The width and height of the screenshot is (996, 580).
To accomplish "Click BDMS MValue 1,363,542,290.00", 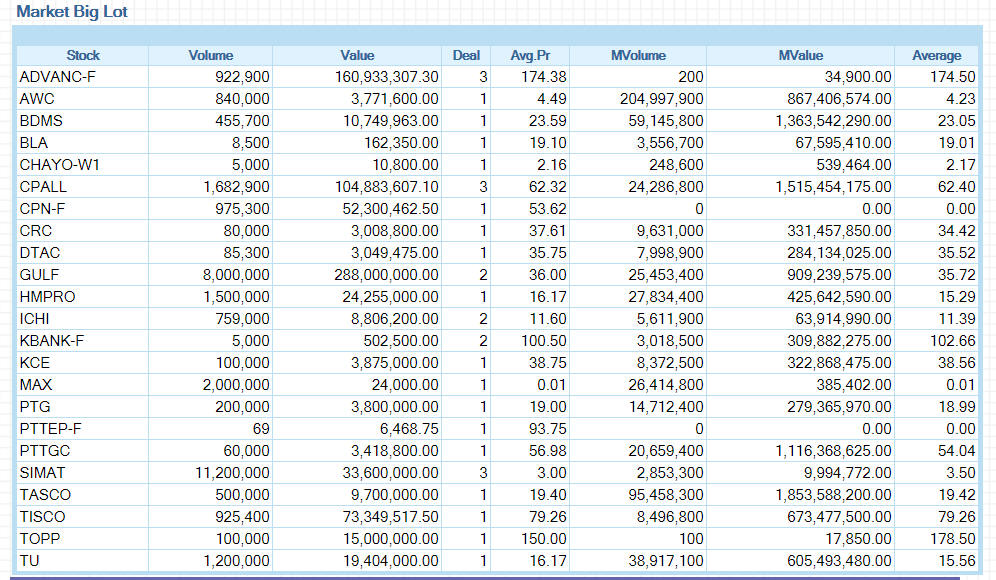I will click(x=833, y=121).
